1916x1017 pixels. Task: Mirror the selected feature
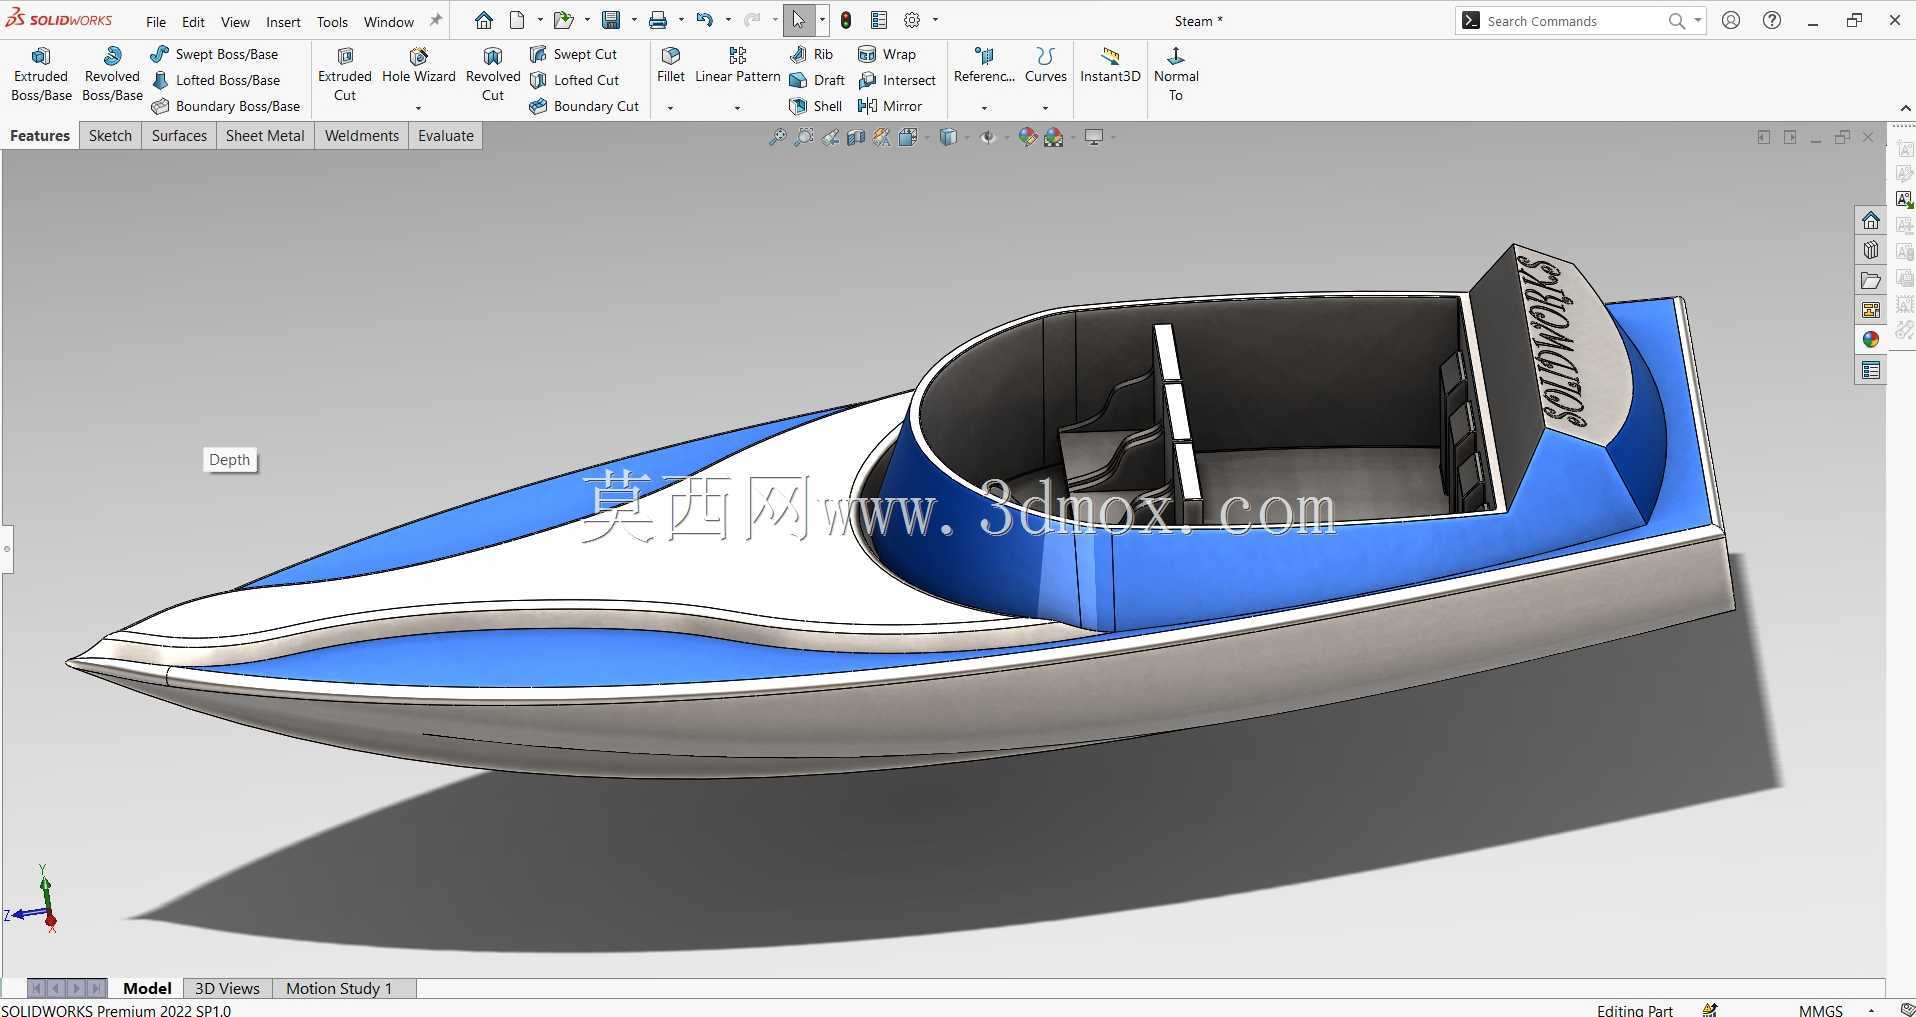point(890,106)
